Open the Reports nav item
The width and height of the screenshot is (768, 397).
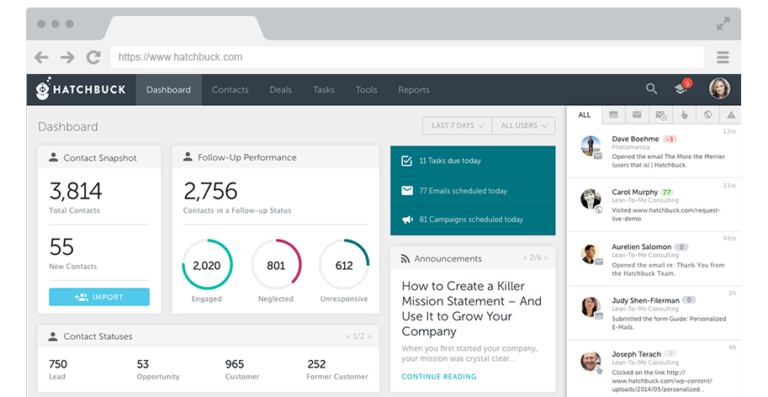[x=413, y=90]
